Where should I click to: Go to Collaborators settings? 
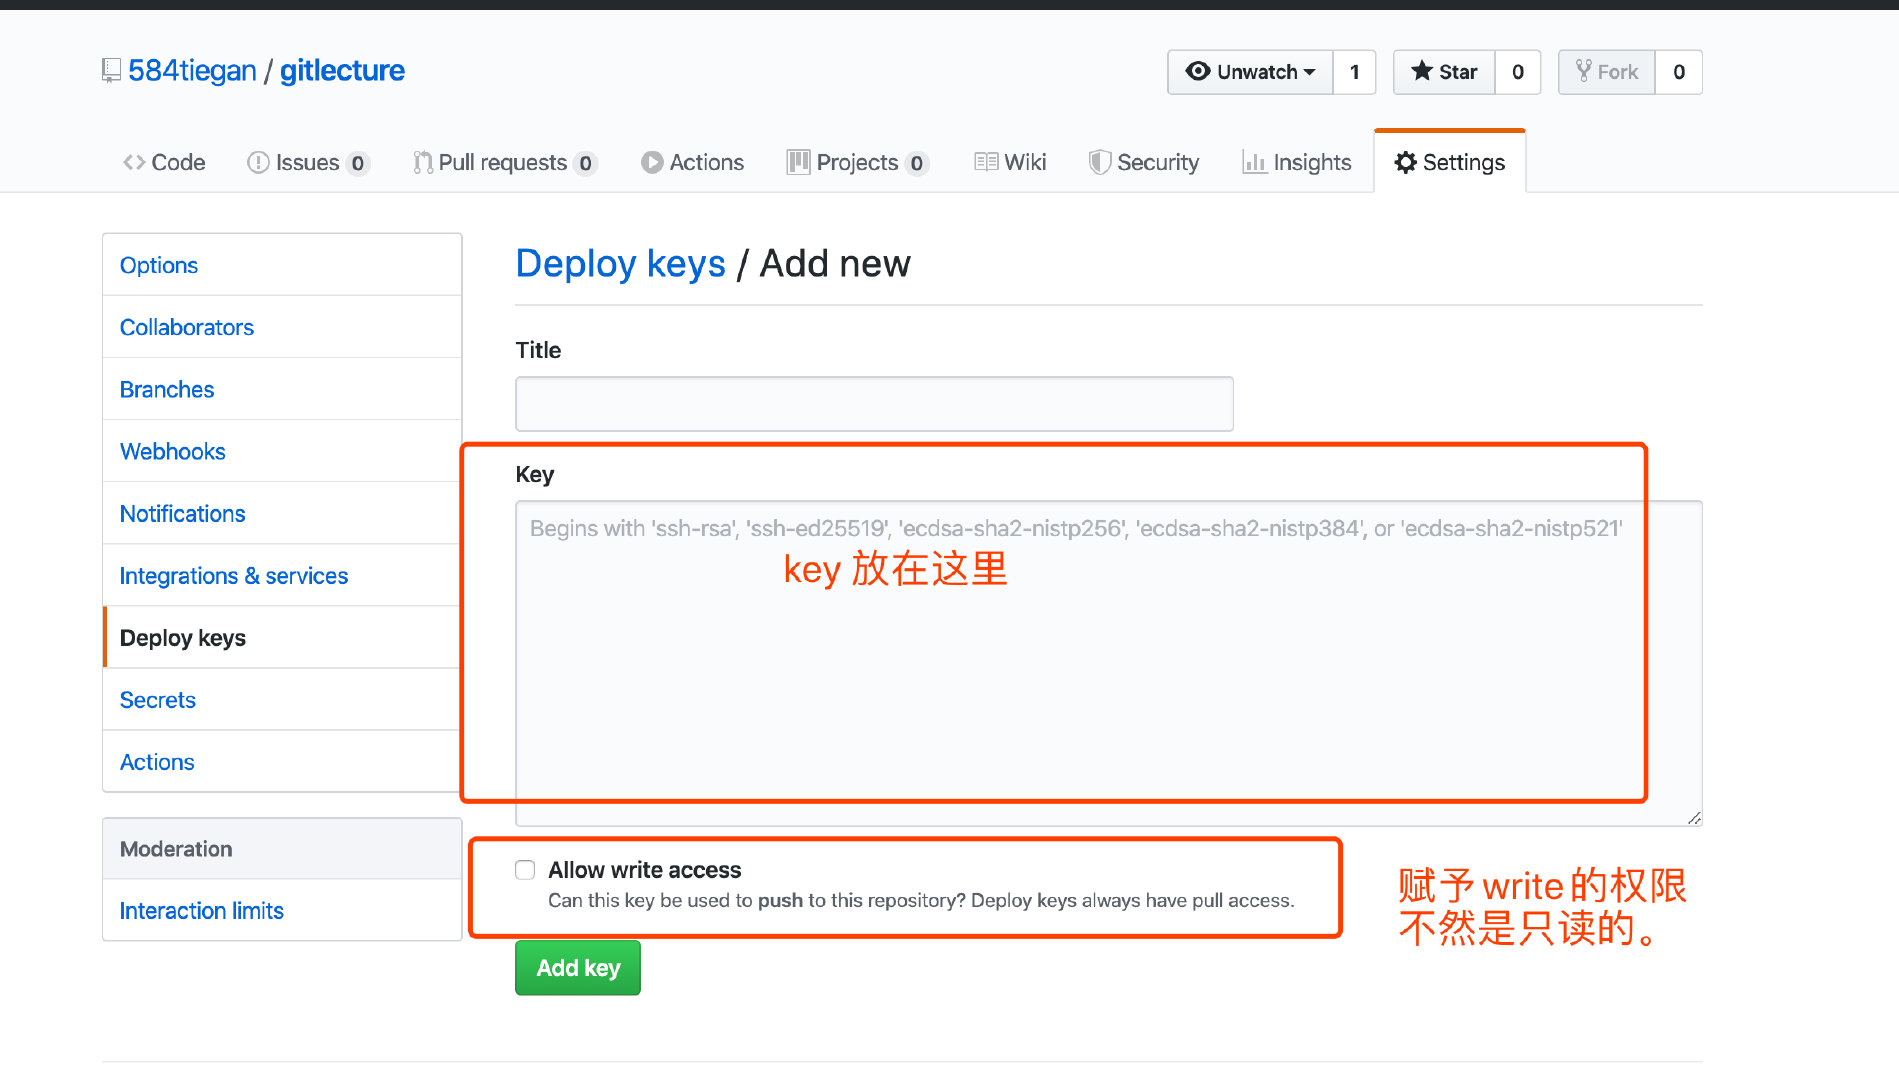coord(282,327)
